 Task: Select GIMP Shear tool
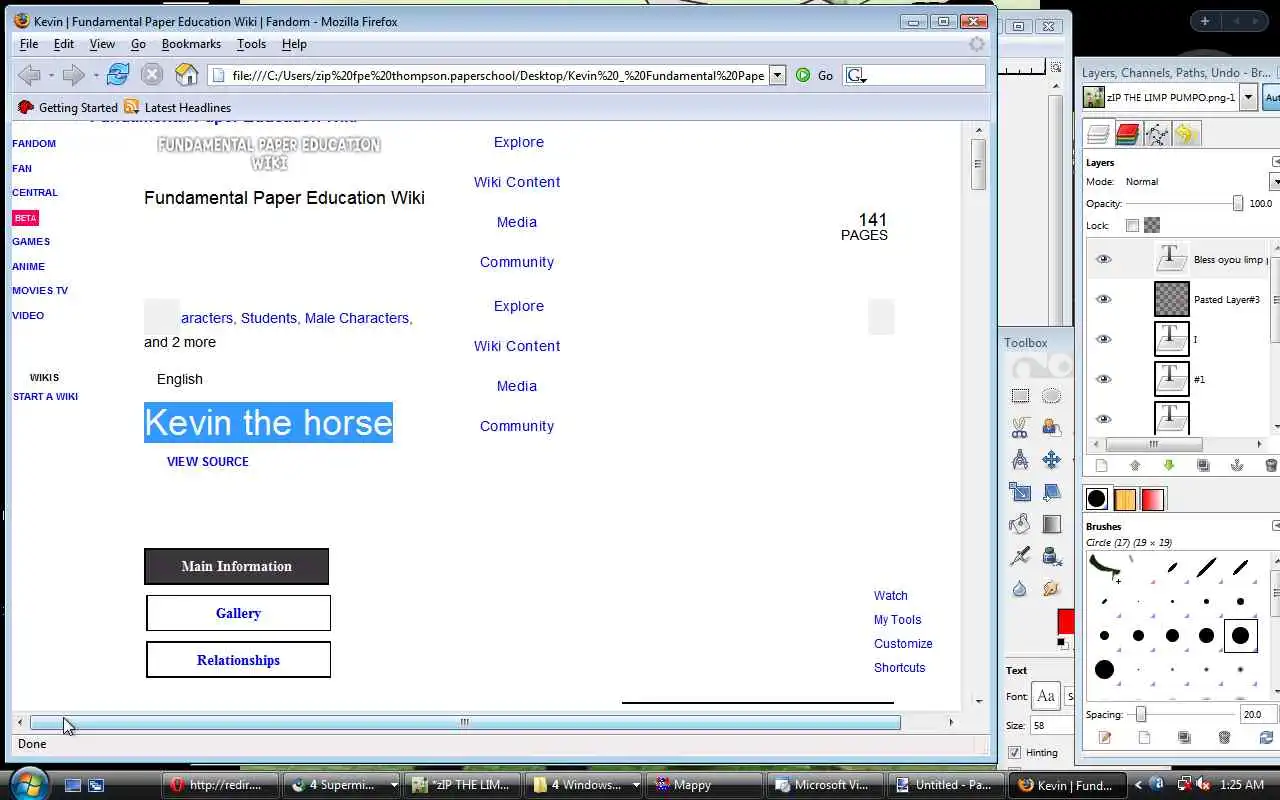pyautogui.click(x=1051, y=492)
